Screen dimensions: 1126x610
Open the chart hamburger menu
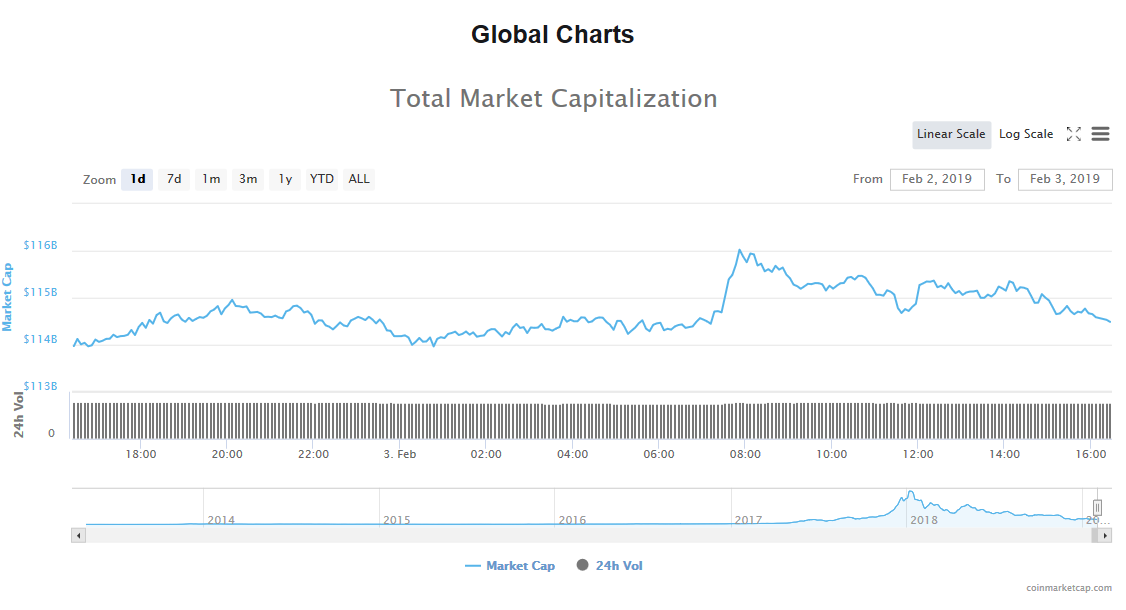click(1101, 134)
